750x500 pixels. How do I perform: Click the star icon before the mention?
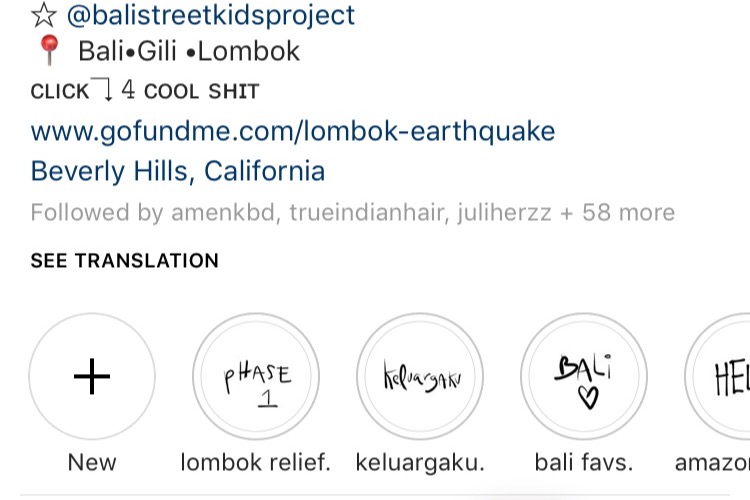pos(44,15)
